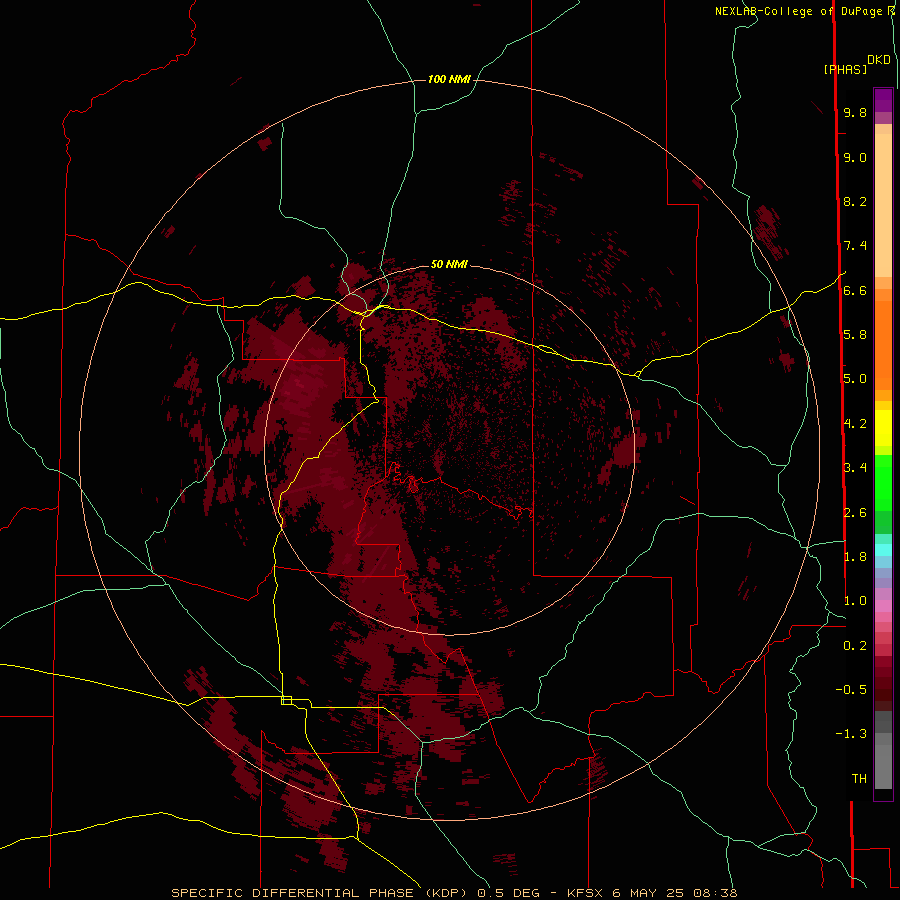Click the 6.6 scale value
This screenshot has height=900, width=900.
pos(855,290)
